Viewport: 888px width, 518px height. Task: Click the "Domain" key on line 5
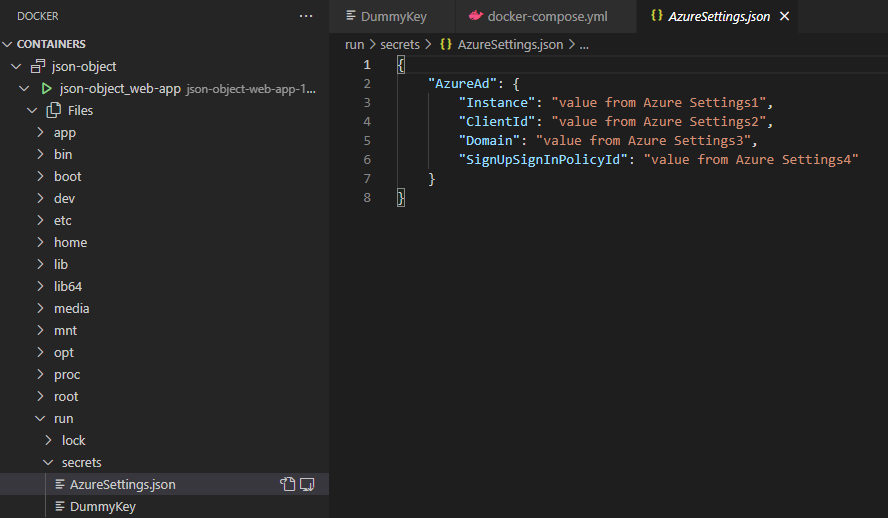click(x=489, y=141)
